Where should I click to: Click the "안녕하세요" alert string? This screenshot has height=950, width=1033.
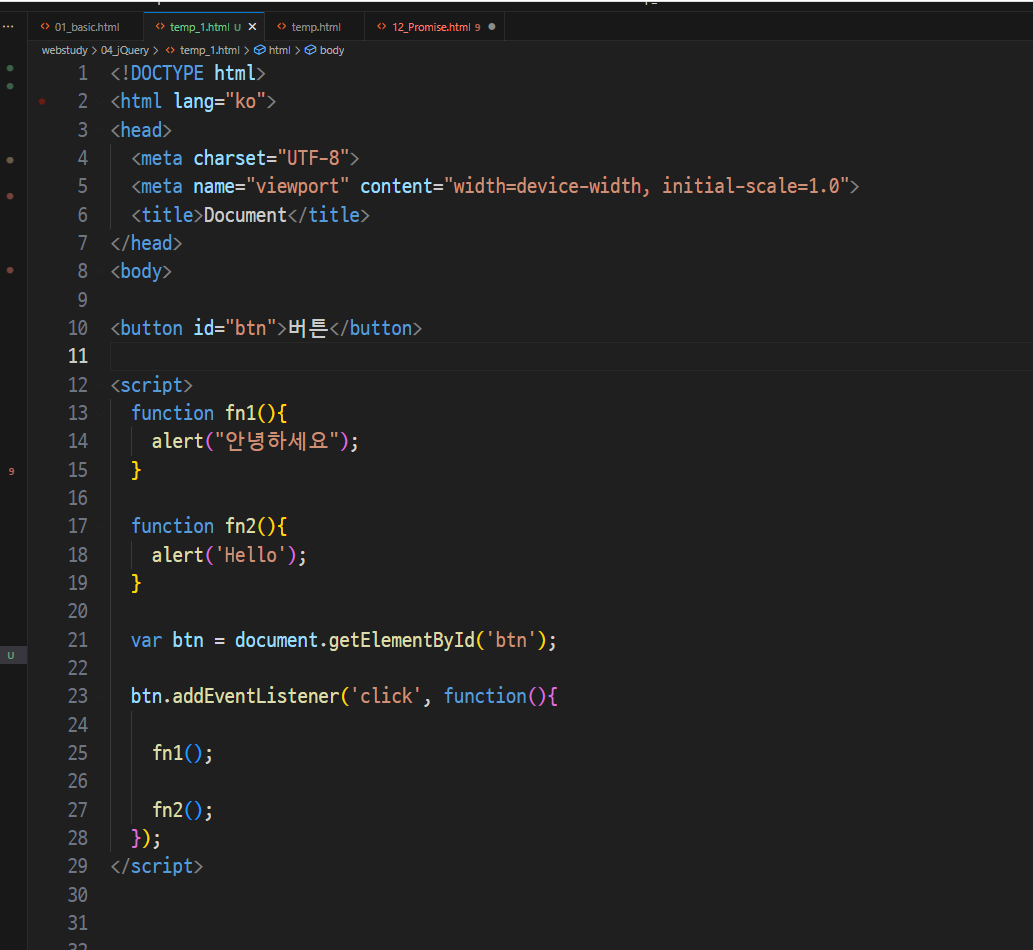[x=277, y=441]
